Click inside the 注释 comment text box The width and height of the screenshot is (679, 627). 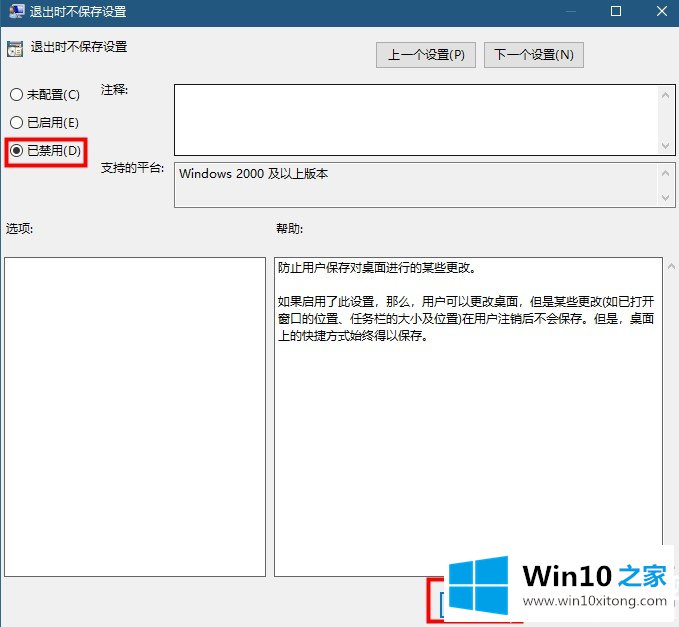[x=416, y=120]
